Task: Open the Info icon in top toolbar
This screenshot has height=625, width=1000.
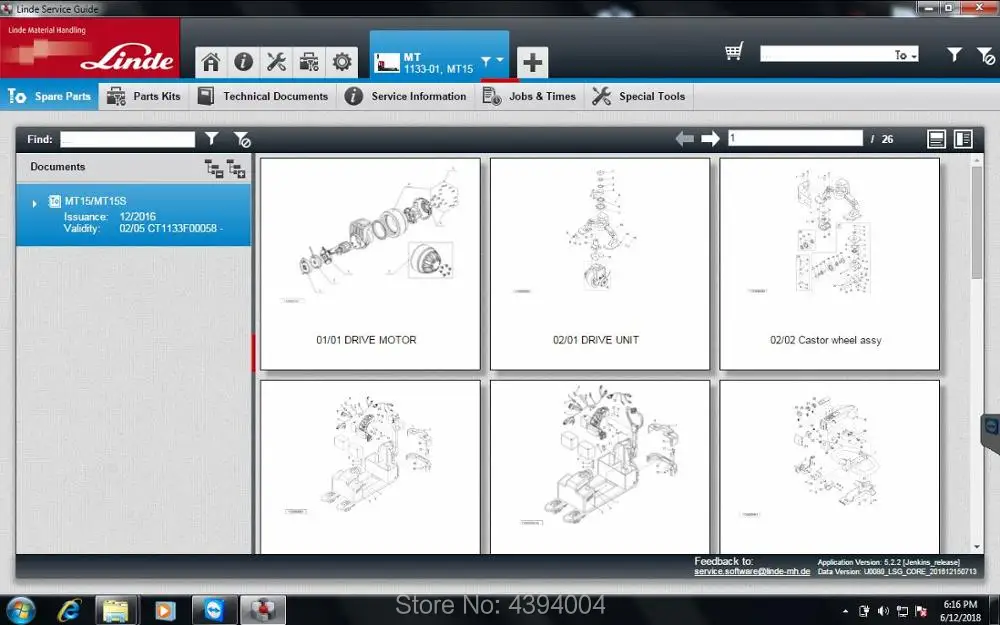Action: click(x=244, y=62)
